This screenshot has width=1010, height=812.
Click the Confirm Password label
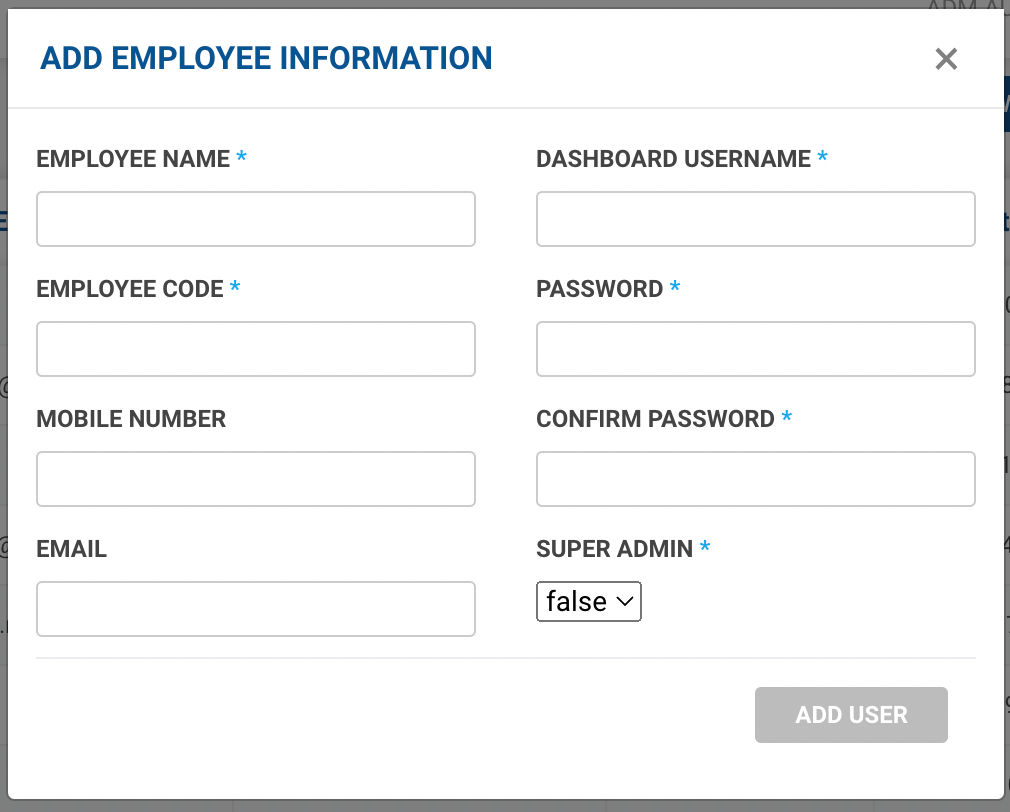655,419
